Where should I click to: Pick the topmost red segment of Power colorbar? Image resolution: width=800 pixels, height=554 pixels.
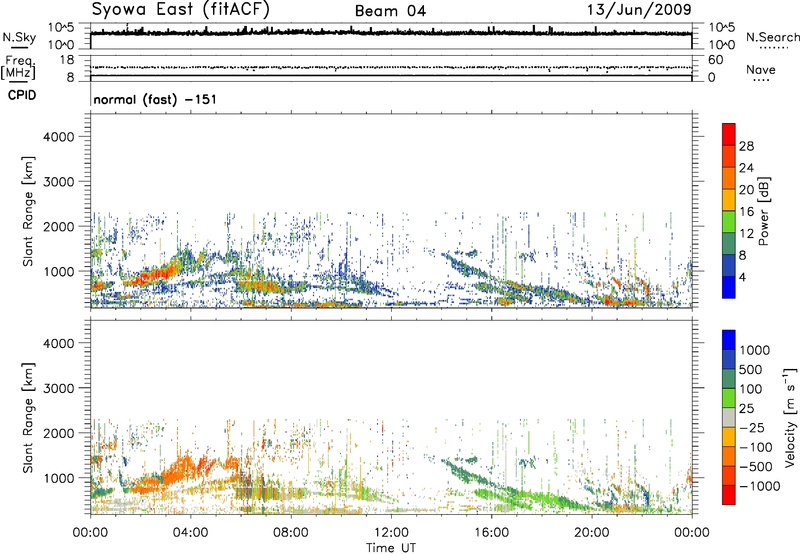[x=729, y=135]
